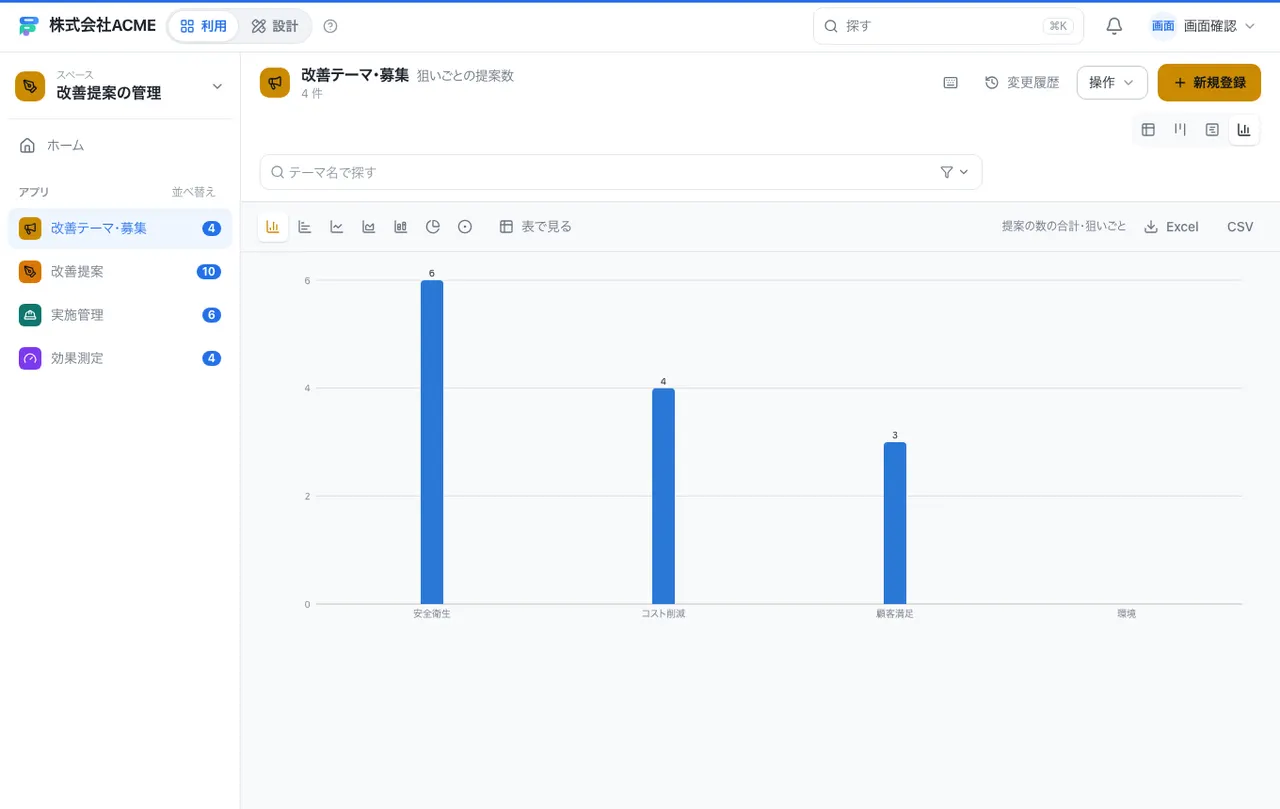
Task: Open the 操作 dropdown menu
Action: (x=1112, y=83)
